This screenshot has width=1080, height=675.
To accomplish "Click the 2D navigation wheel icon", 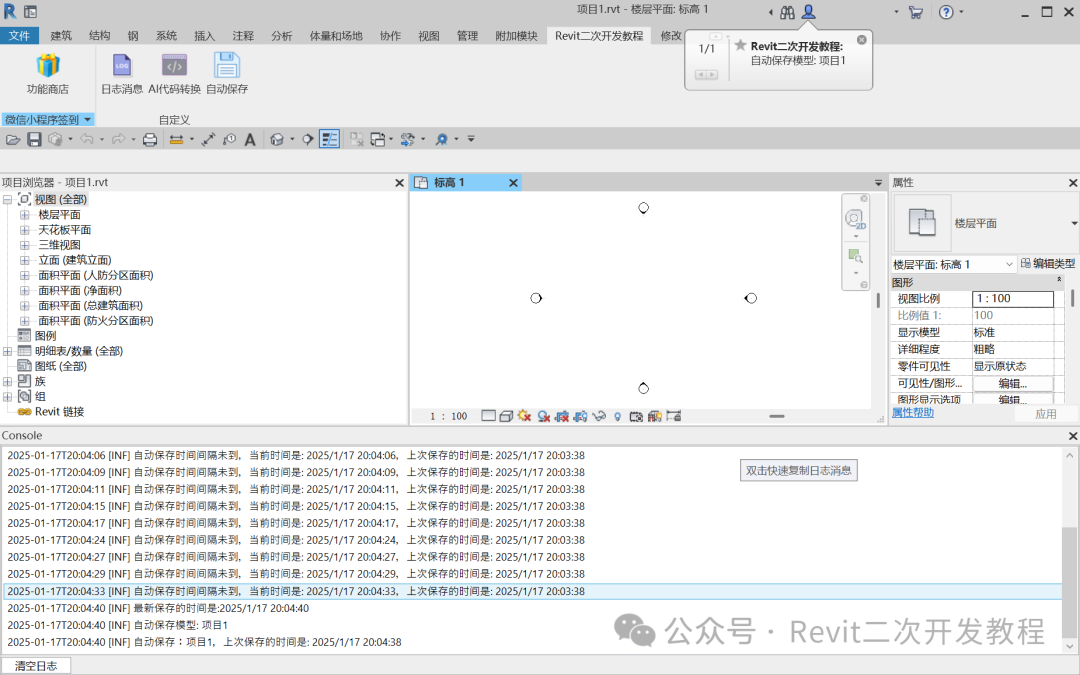I will [x=855, y=220].
